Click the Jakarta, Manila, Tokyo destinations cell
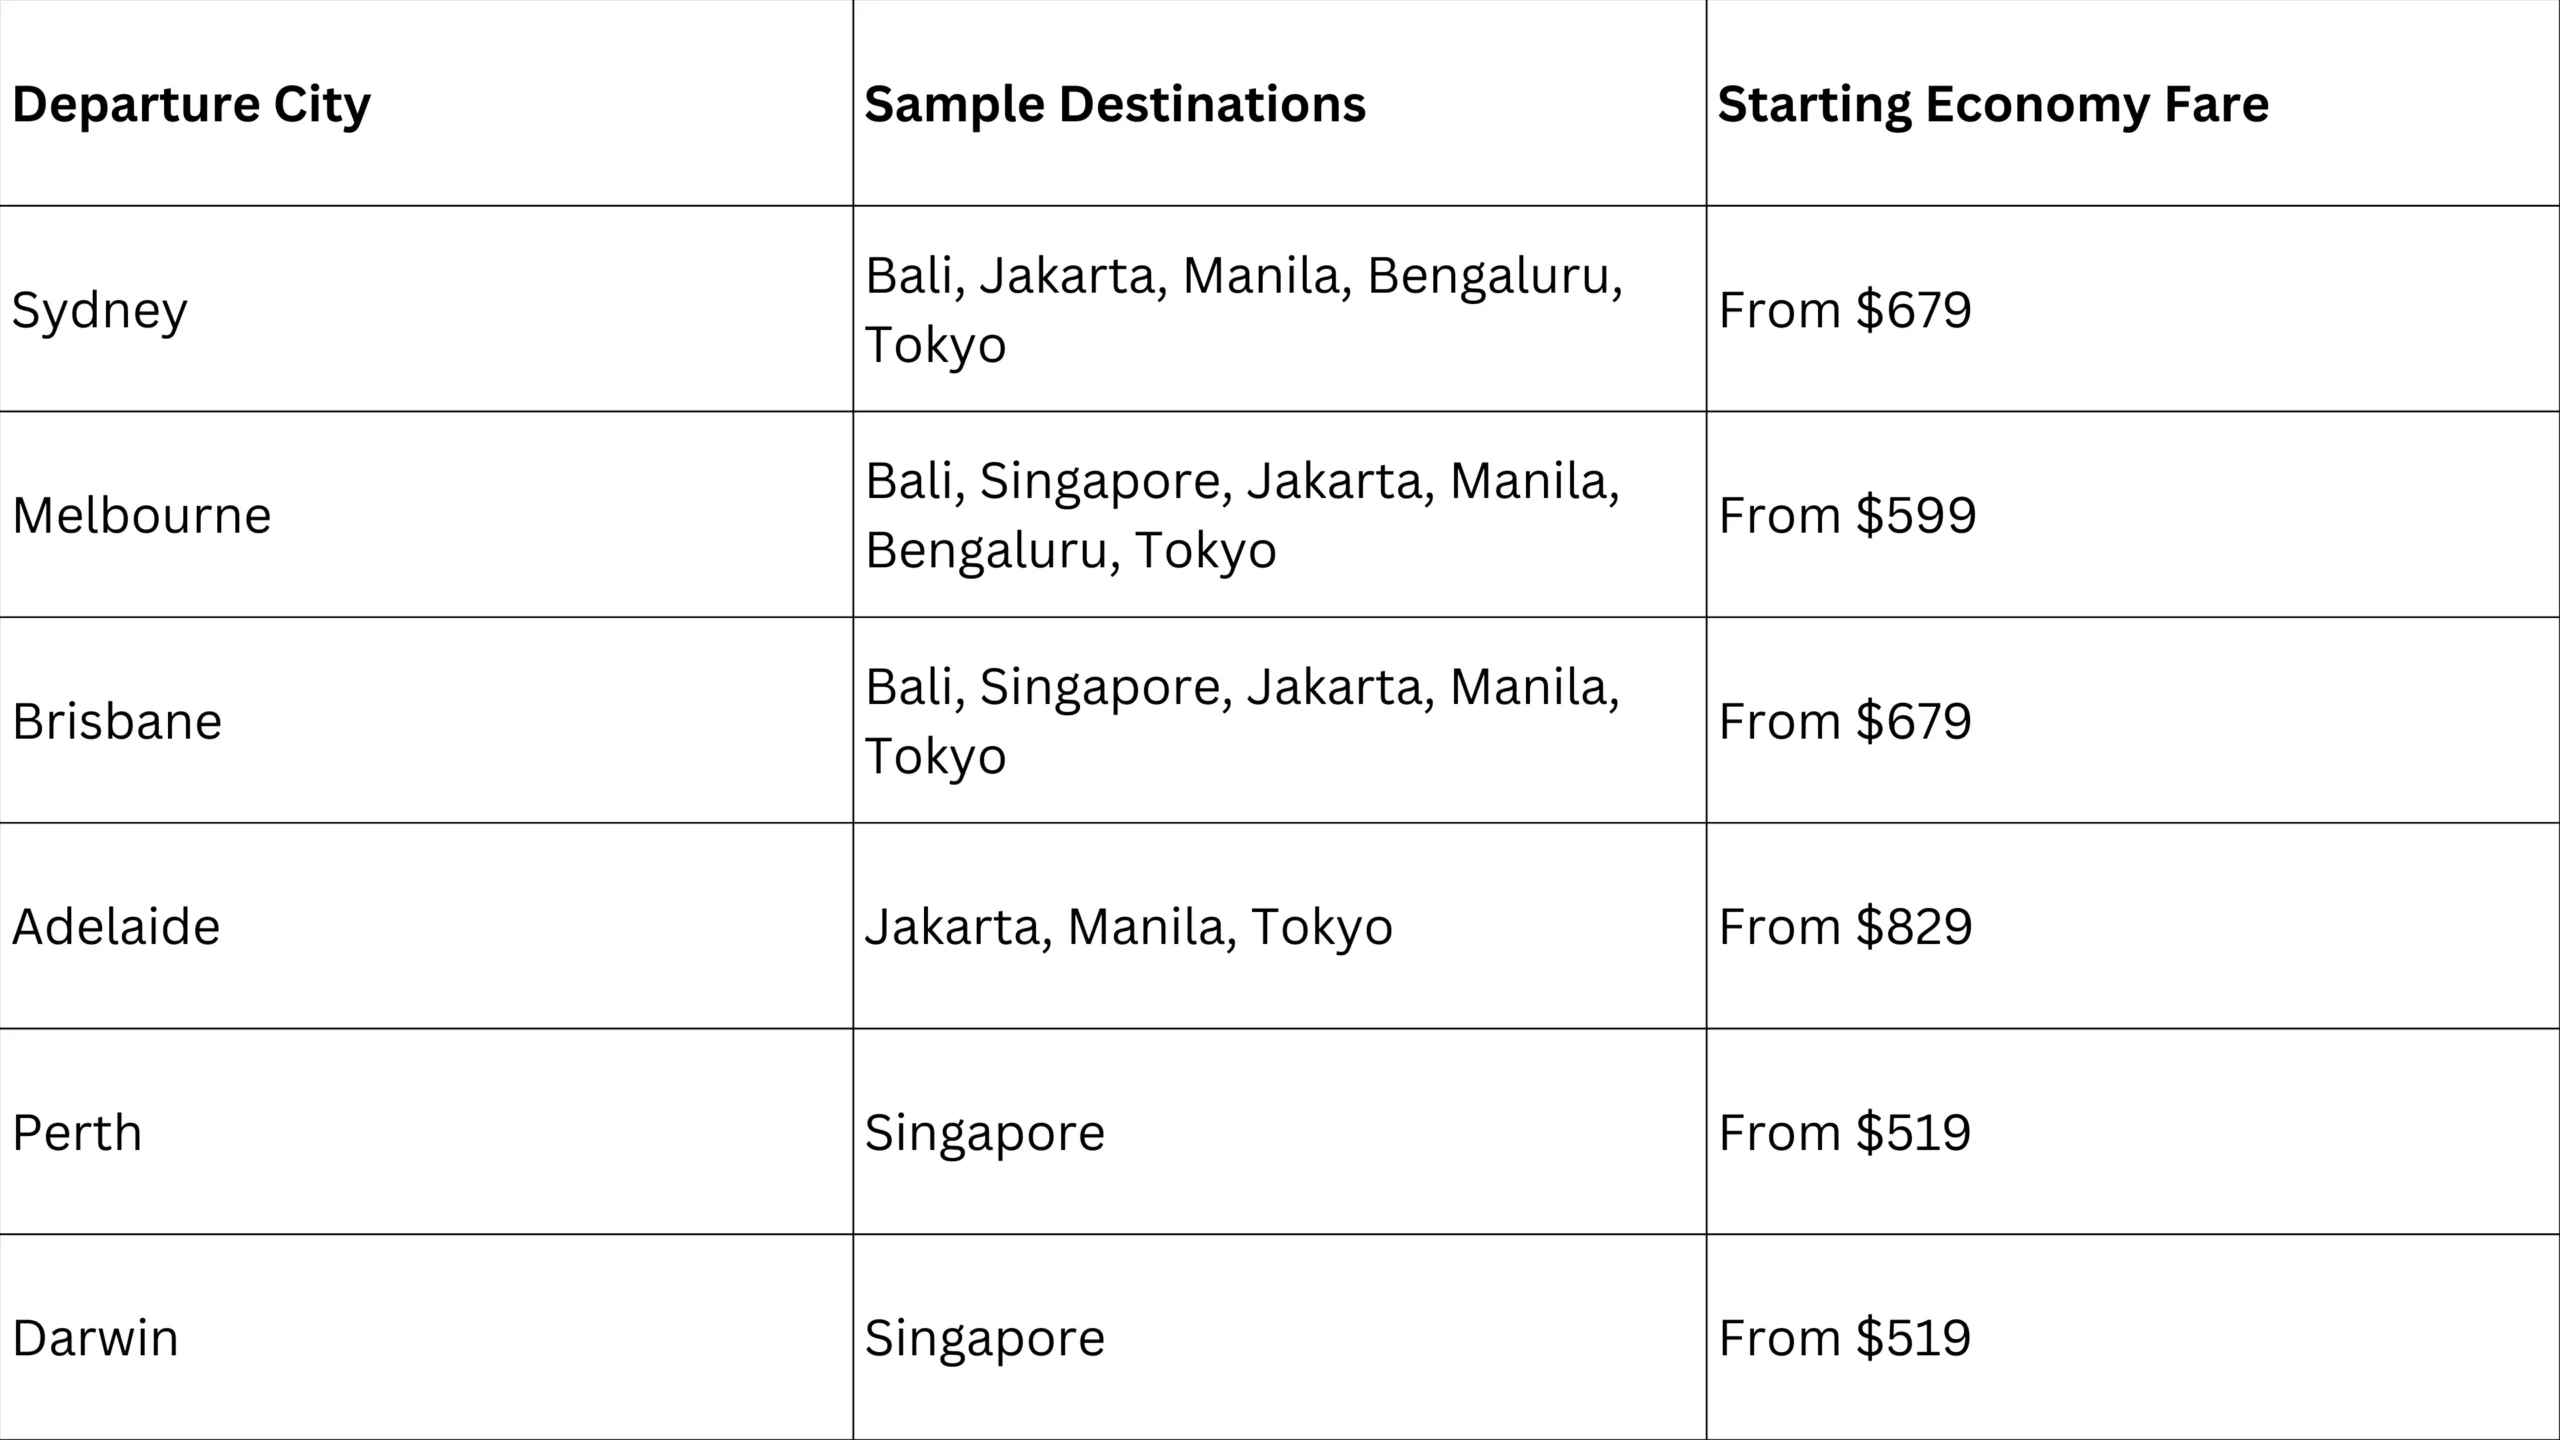Image resolution: width=2560 pixels, height=1440 pixels. [1280, 926]
